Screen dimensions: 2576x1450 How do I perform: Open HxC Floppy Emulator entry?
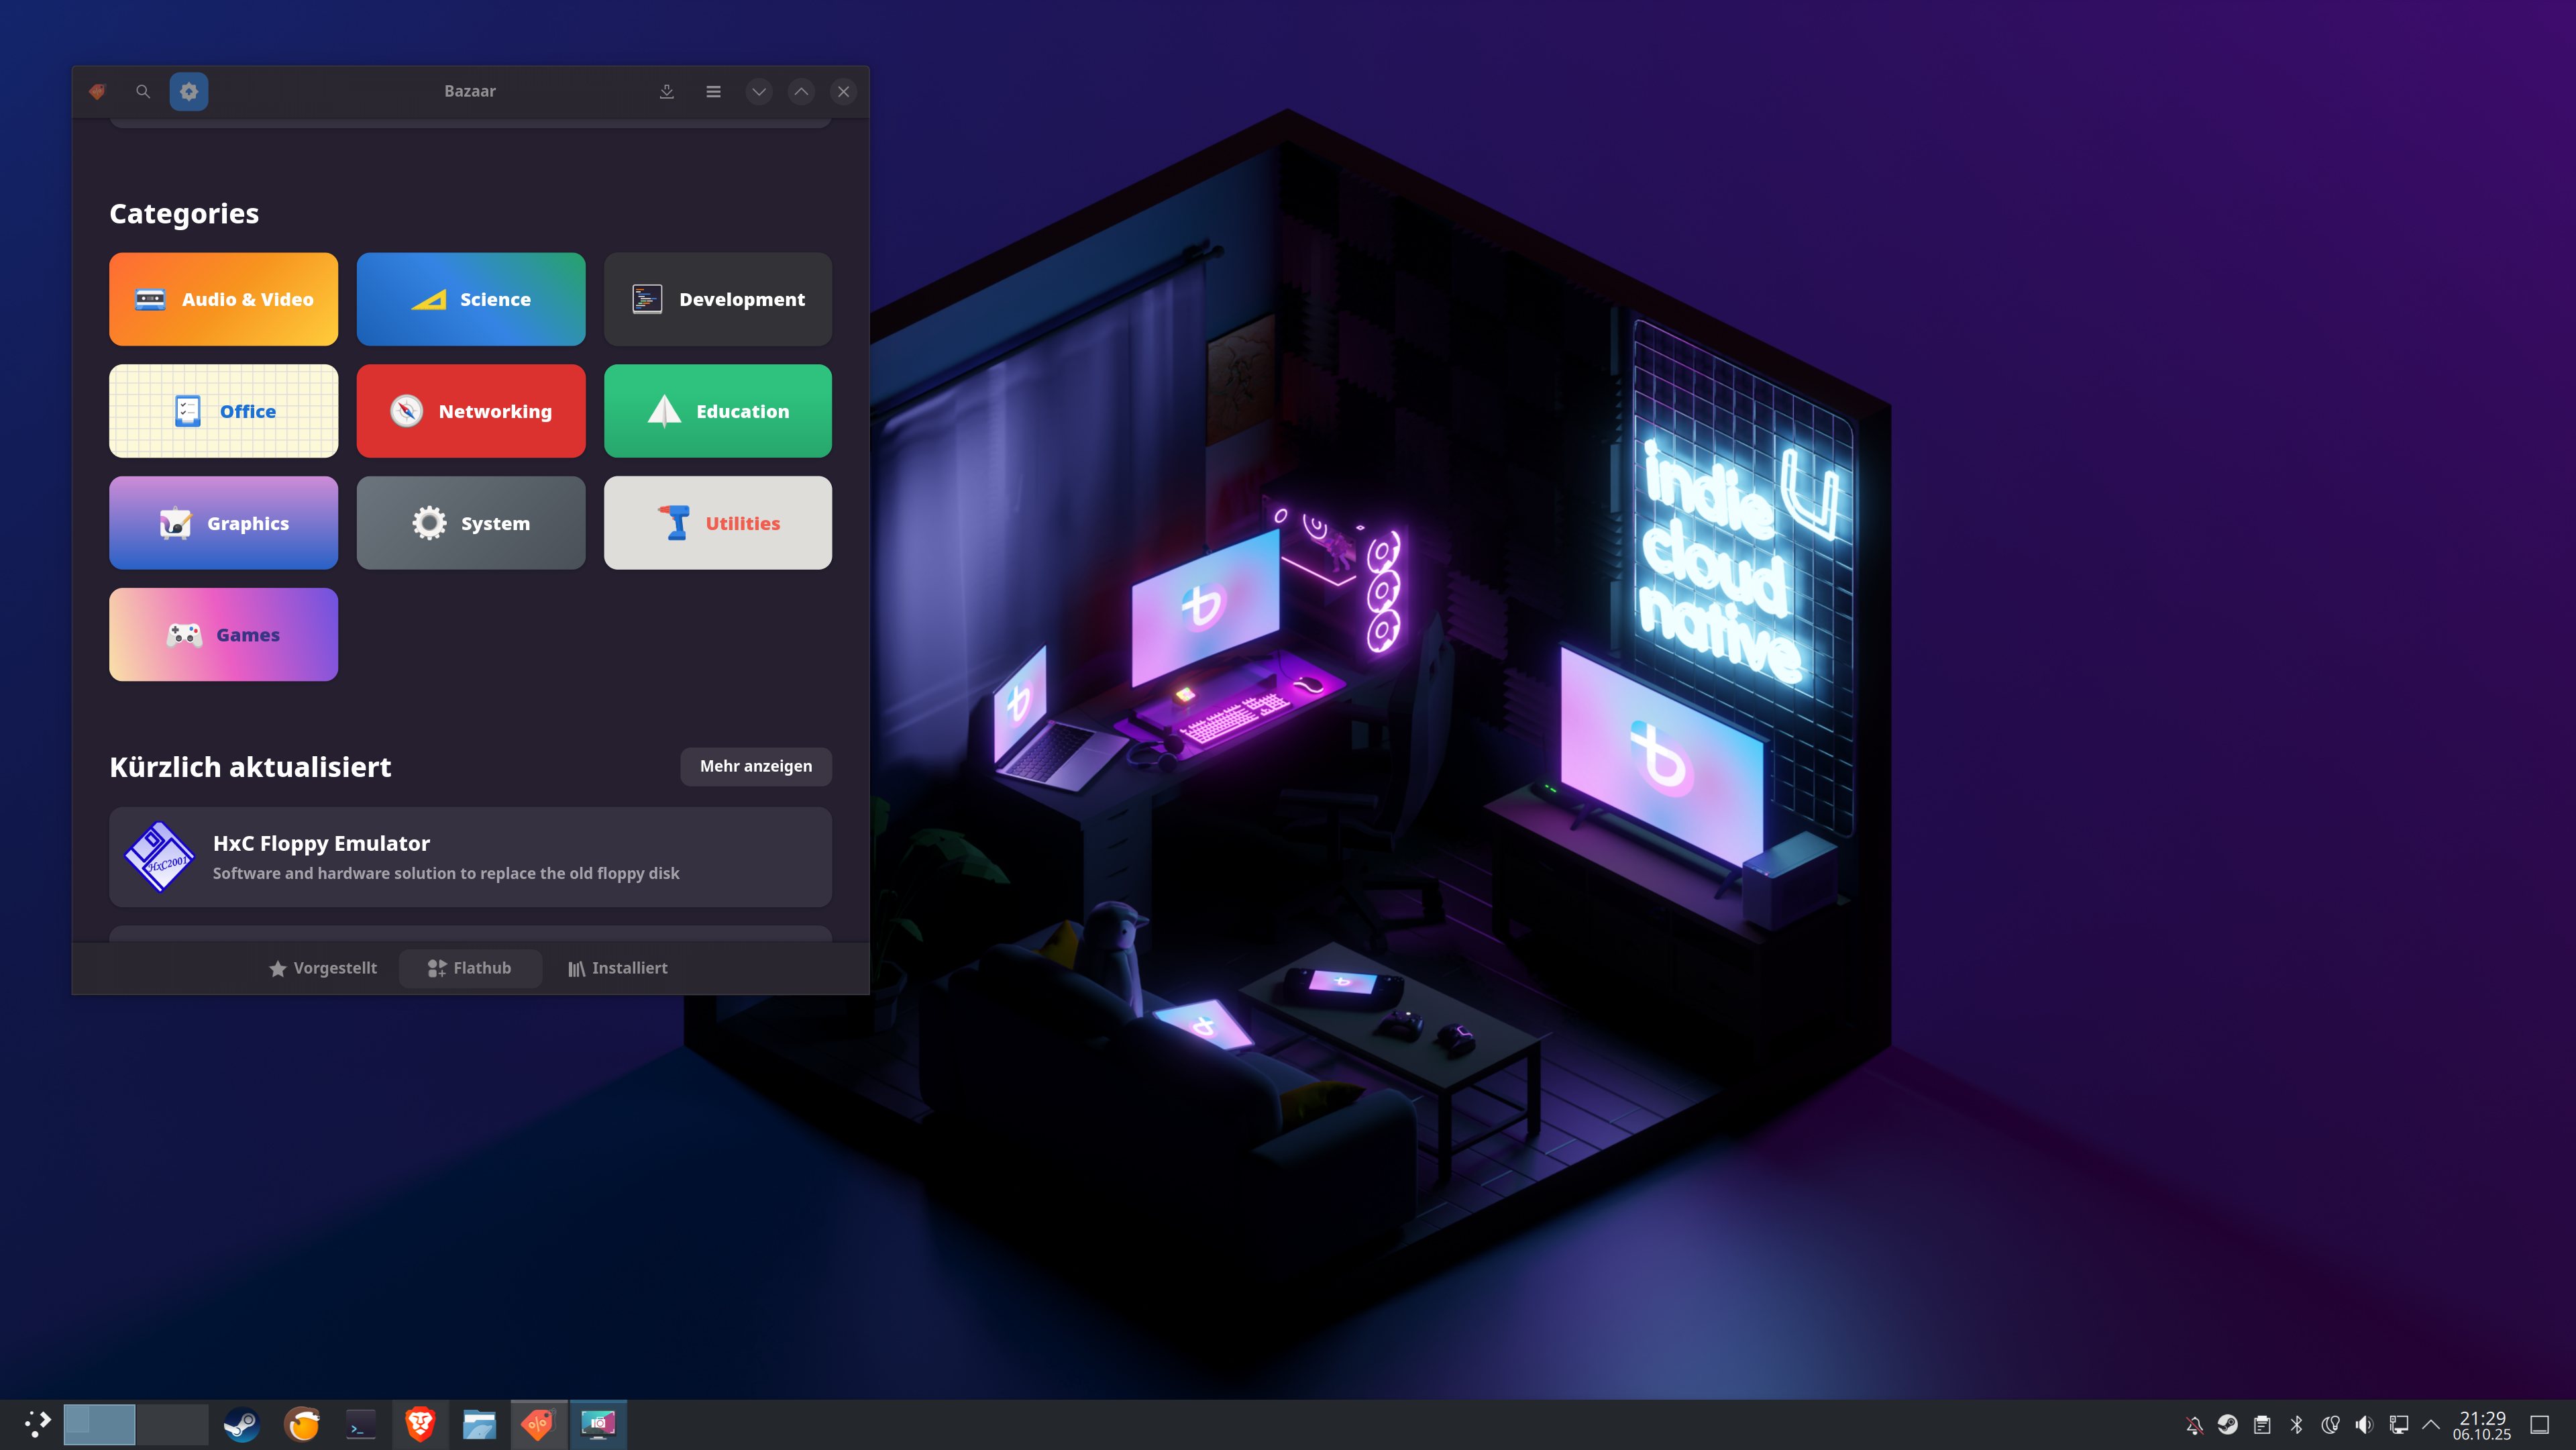[x=470, y=857]
